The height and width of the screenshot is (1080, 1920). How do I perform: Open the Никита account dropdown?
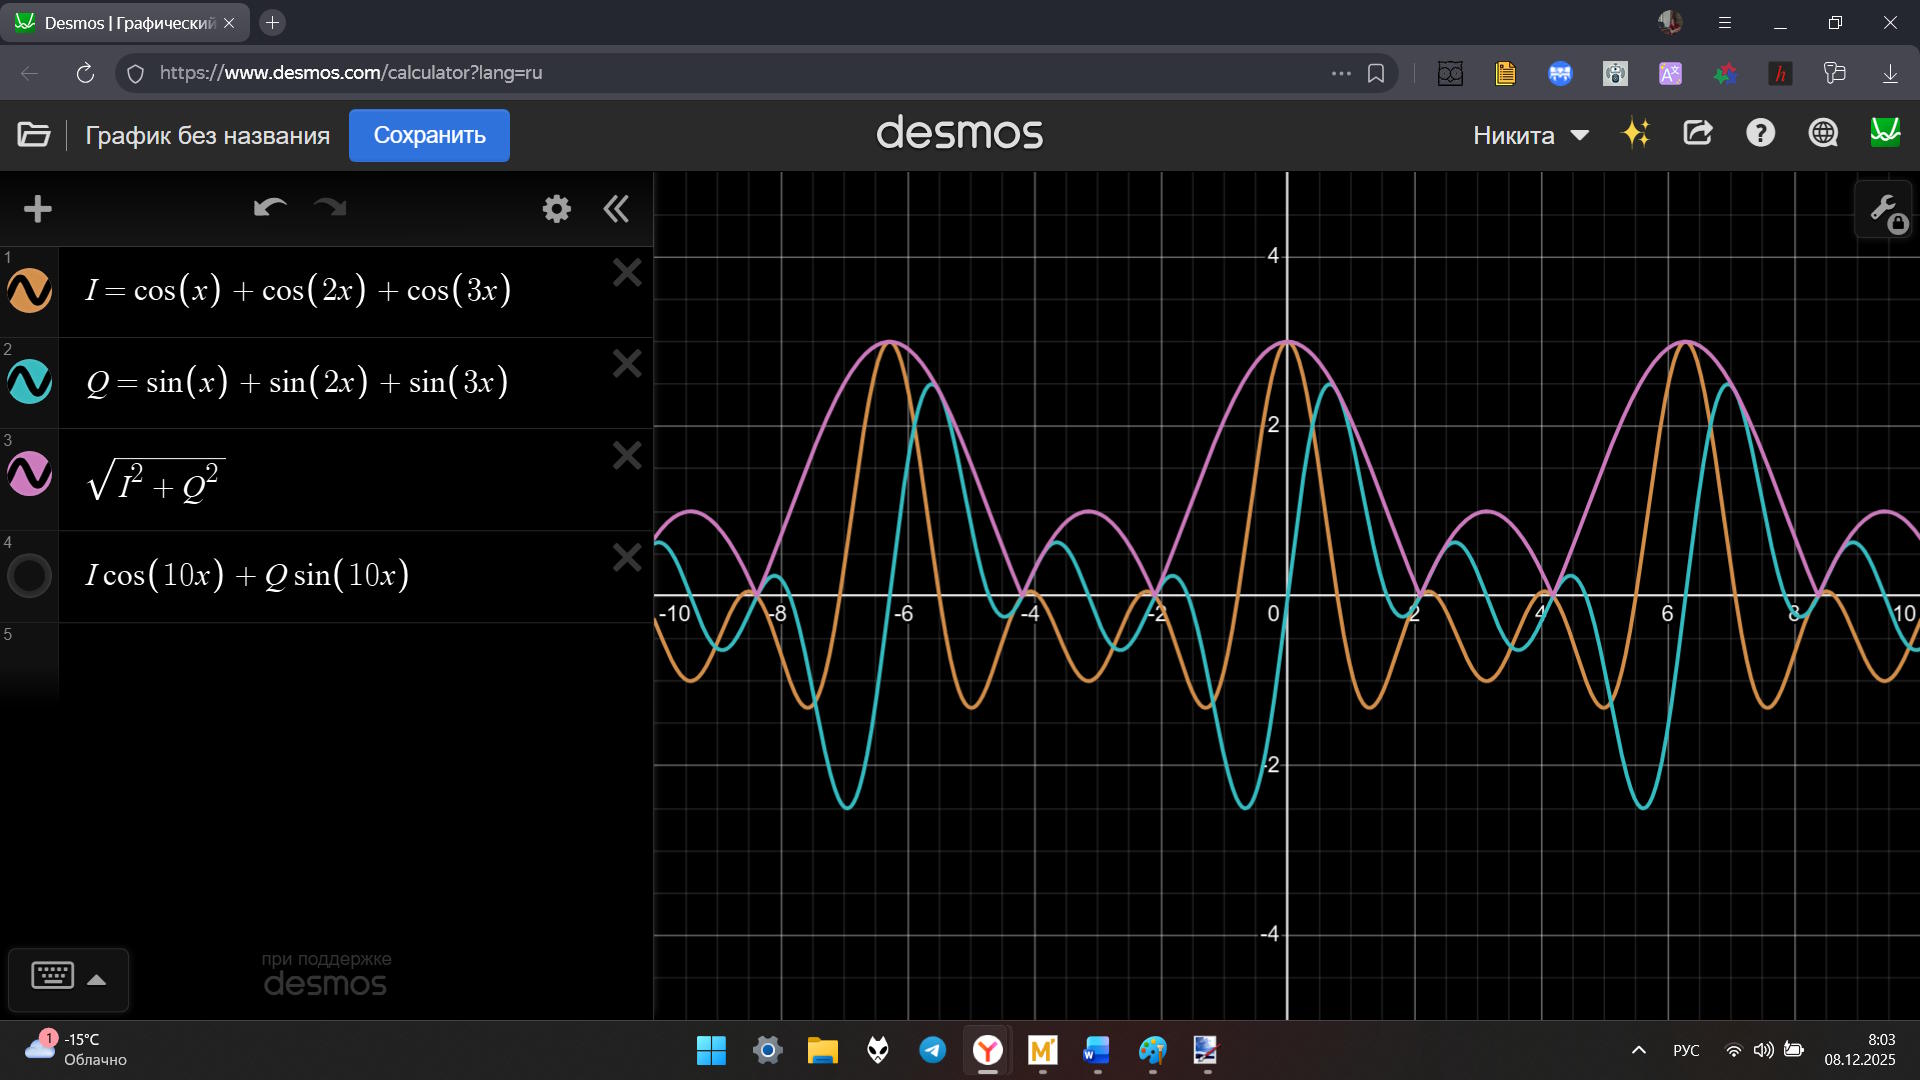pyautogui.click(x=1530, y=135)
